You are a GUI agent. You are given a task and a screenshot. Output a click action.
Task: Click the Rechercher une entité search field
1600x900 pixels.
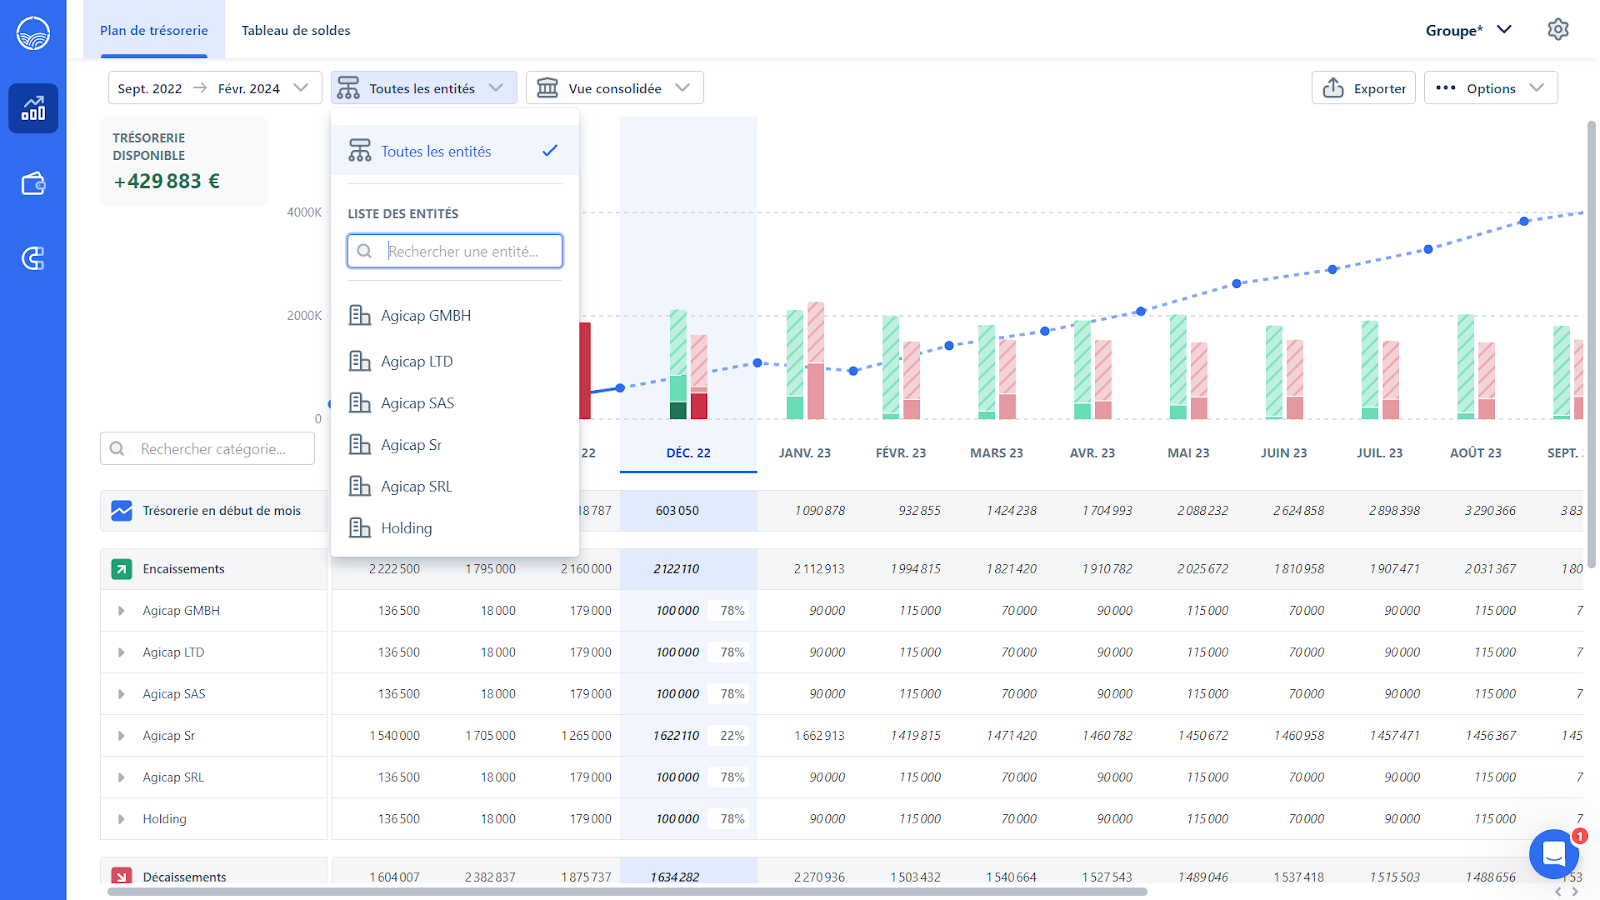[x=455, y=251]
